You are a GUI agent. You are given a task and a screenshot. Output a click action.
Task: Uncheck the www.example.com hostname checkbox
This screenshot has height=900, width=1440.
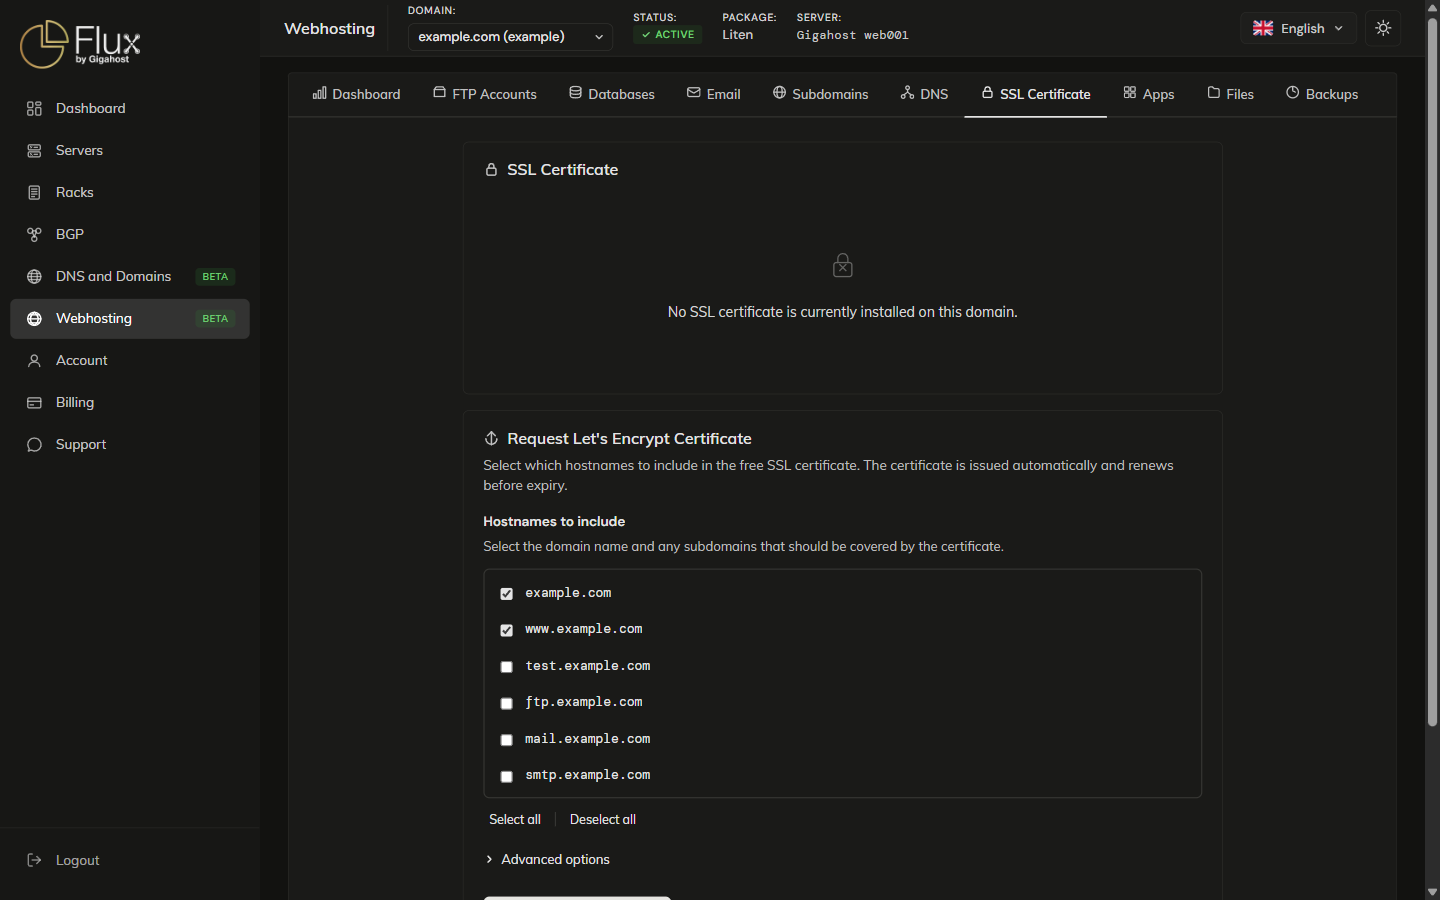point(506,630)
